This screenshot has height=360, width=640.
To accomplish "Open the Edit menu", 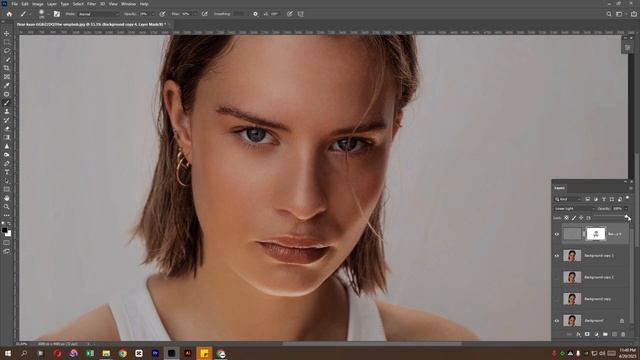I will 25,4.
